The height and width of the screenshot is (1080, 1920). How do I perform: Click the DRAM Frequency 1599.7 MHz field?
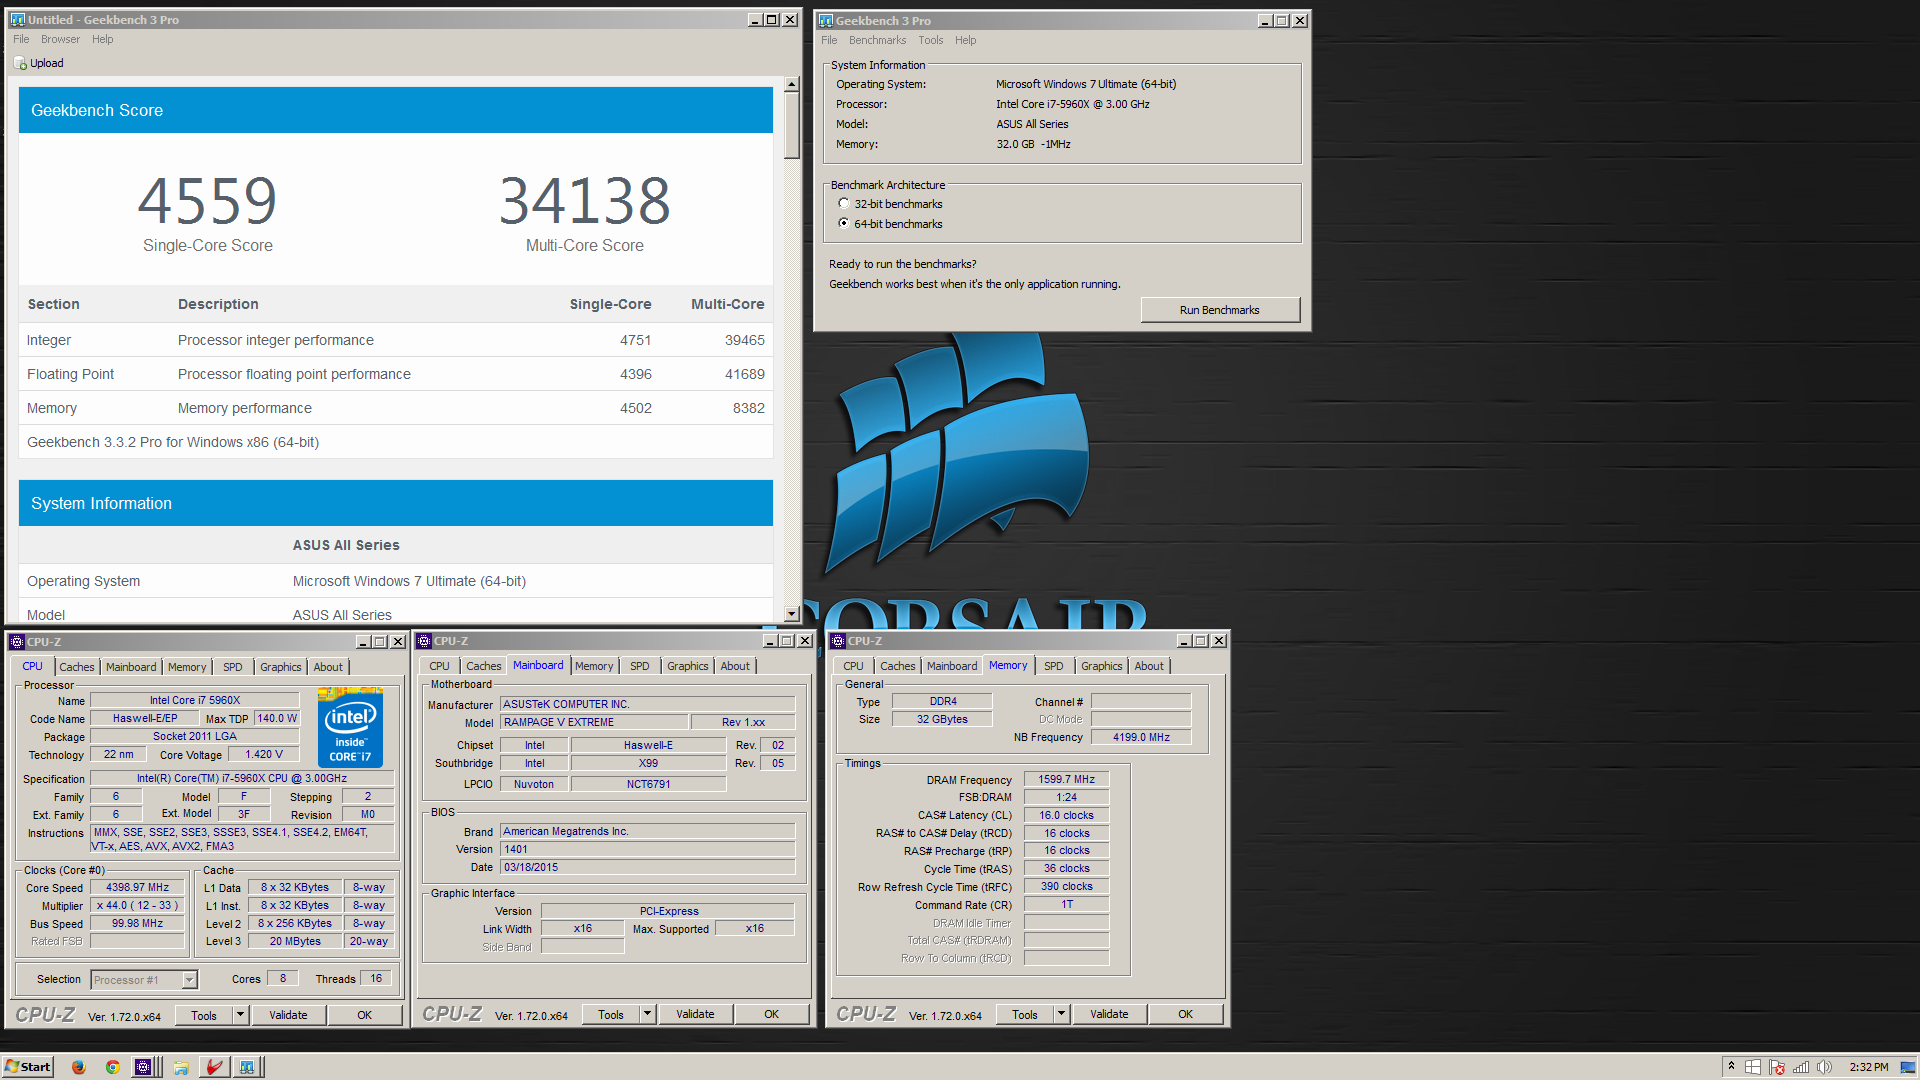tap(1066, 780)
